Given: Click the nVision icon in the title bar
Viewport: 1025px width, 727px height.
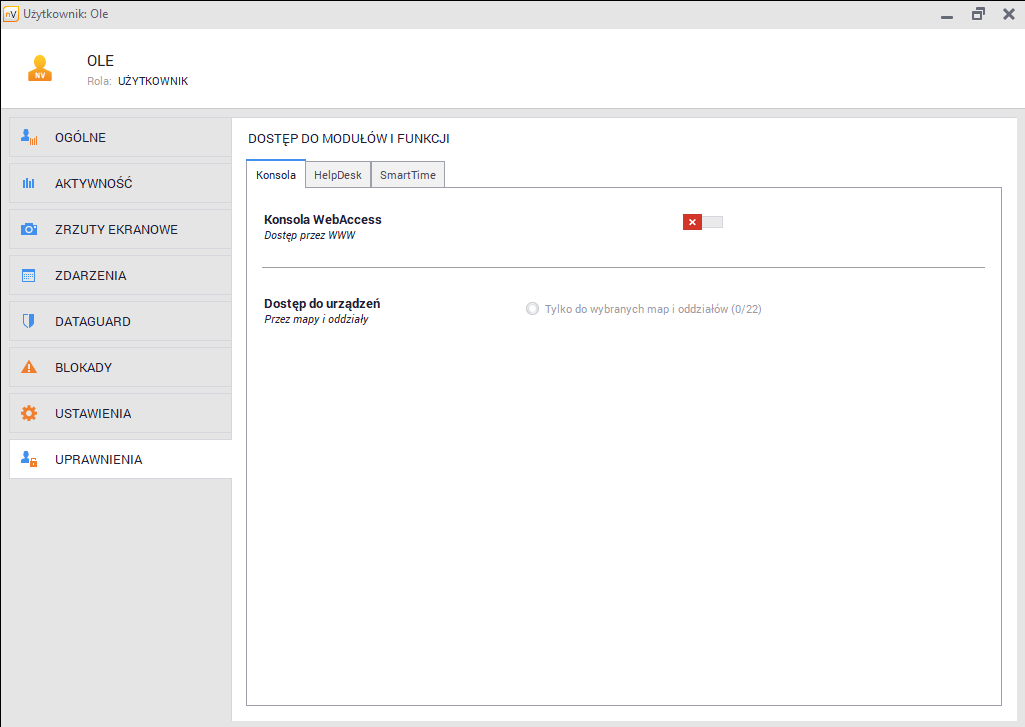Looking at the screenshot, I should [12, 13].
